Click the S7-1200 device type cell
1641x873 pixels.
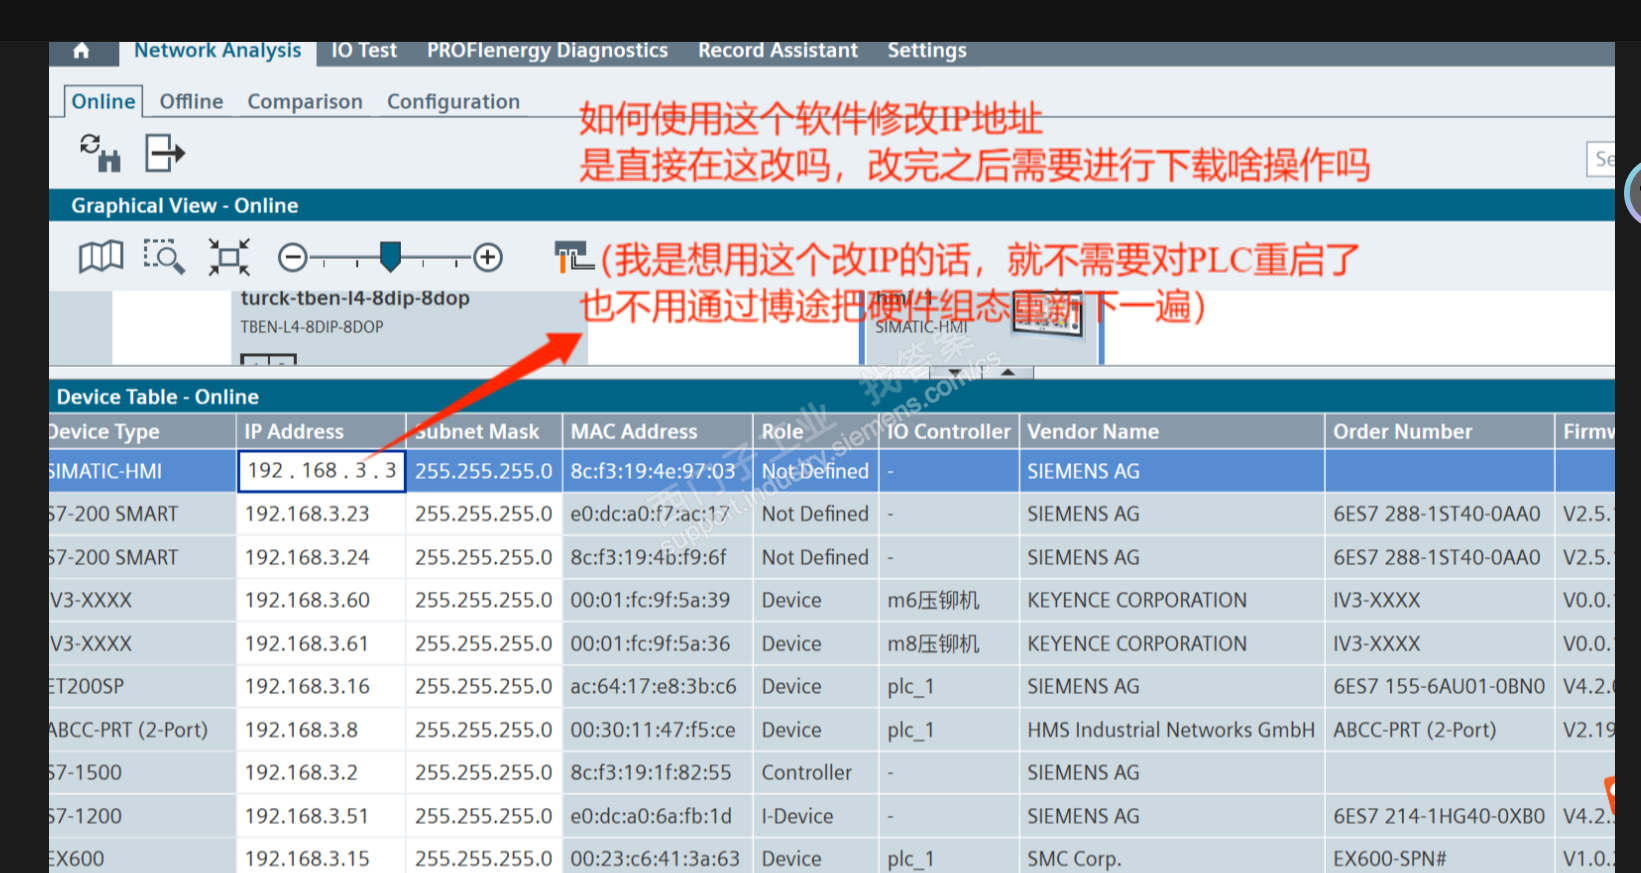142,816
